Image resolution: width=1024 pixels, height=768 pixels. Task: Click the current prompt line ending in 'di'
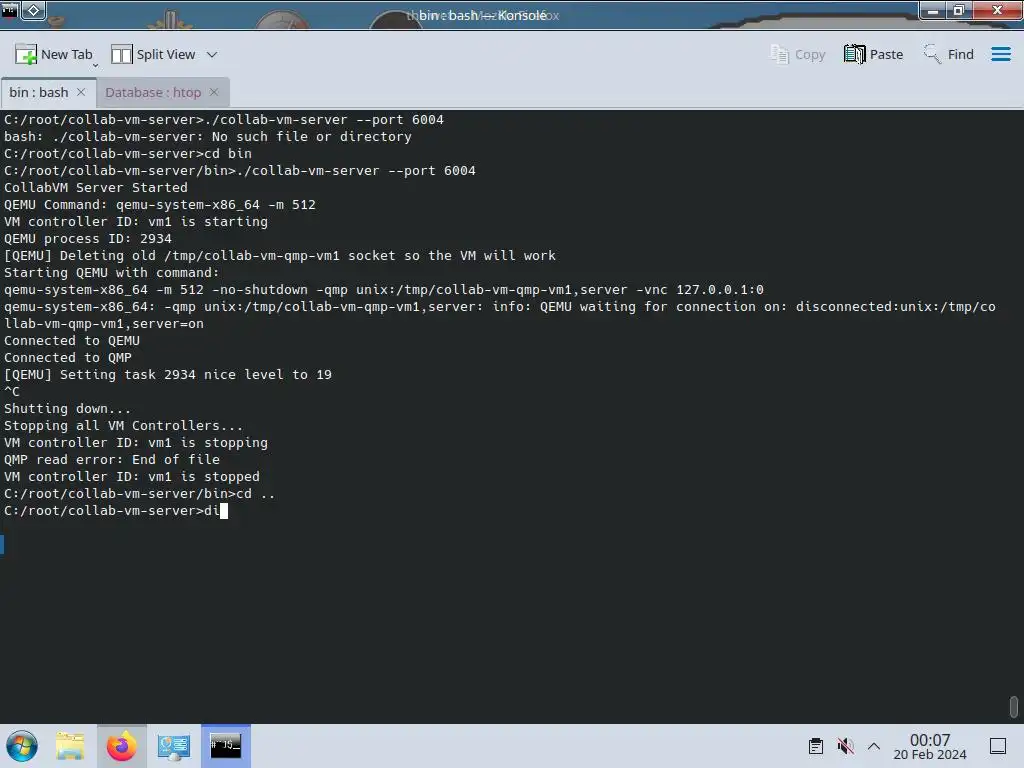pyautogui.click(x=116, y=510)
